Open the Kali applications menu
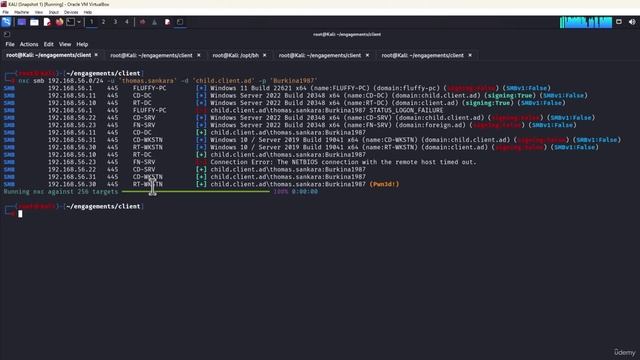 click(x=6, y=22)
